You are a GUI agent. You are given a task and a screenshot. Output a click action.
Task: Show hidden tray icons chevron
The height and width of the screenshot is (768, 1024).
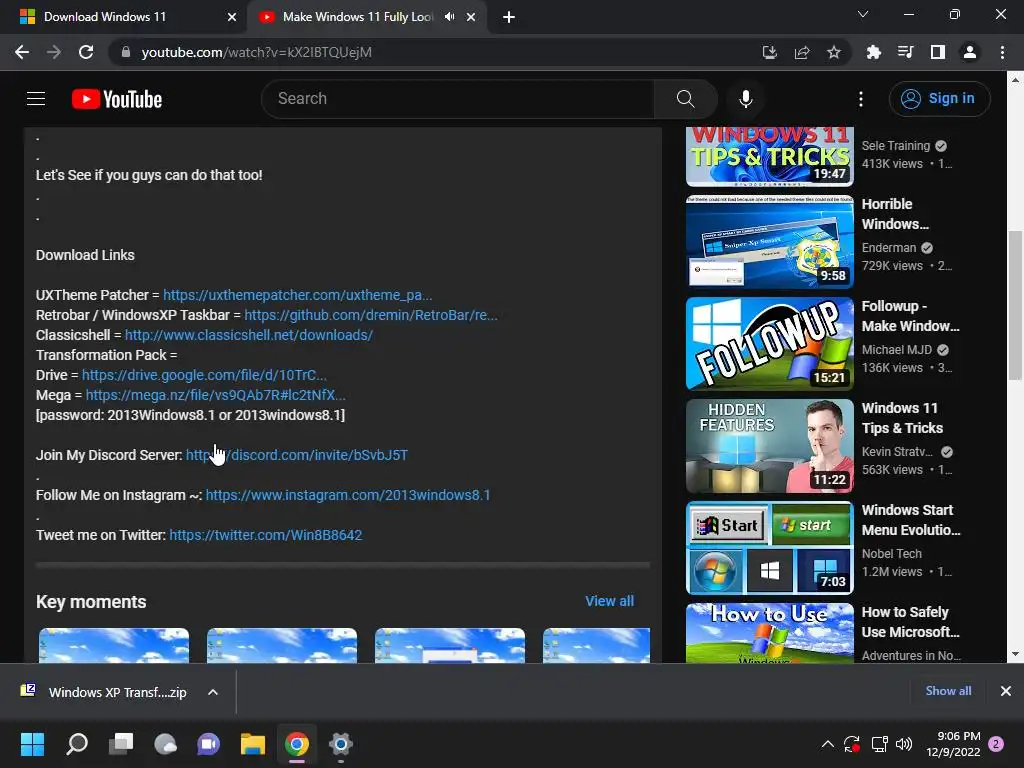[x=827, y=744]
